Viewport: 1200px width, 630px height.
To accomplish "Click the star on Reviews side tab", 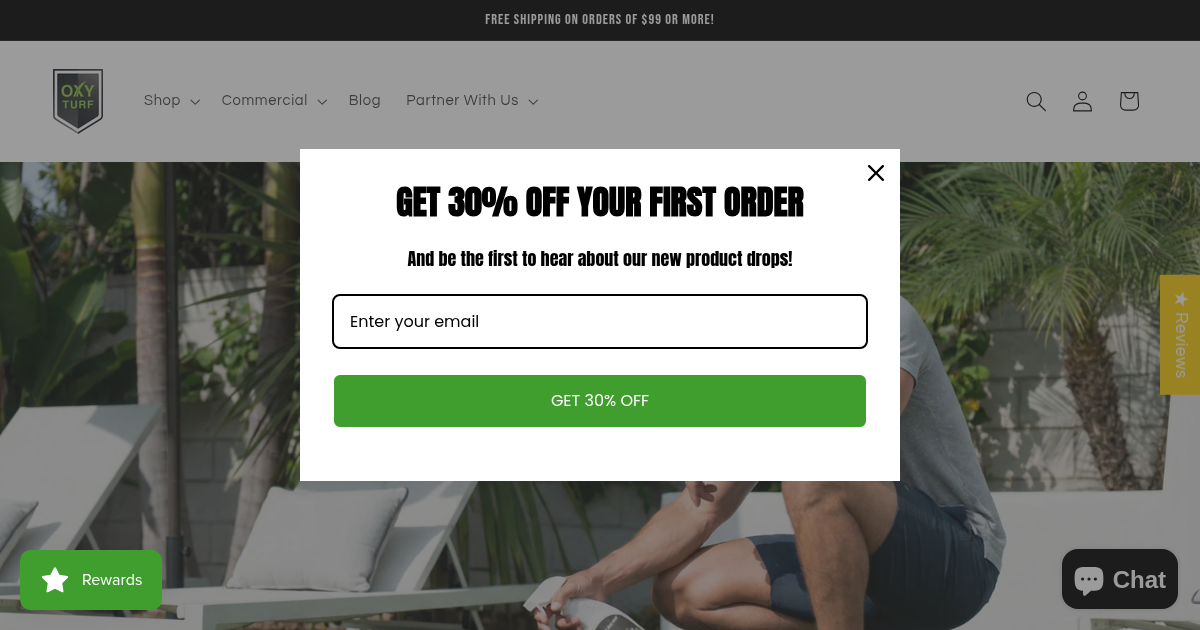I will click(x=1181, y=299).
